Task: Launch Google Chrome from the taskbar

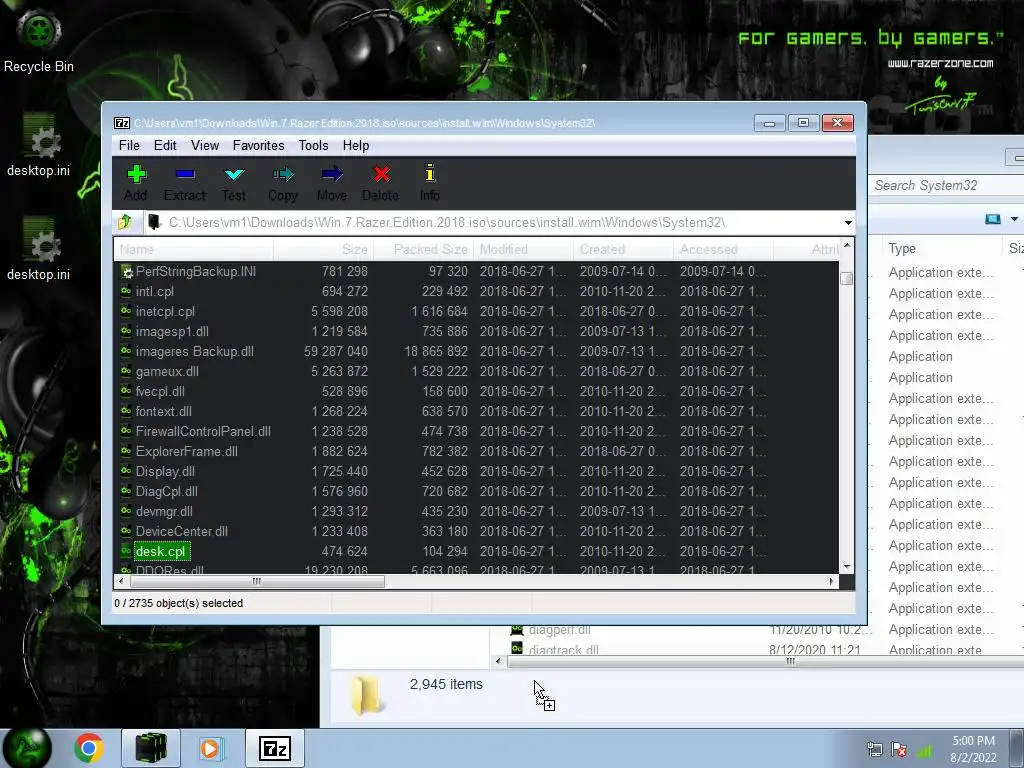Action: pos(89,748)
